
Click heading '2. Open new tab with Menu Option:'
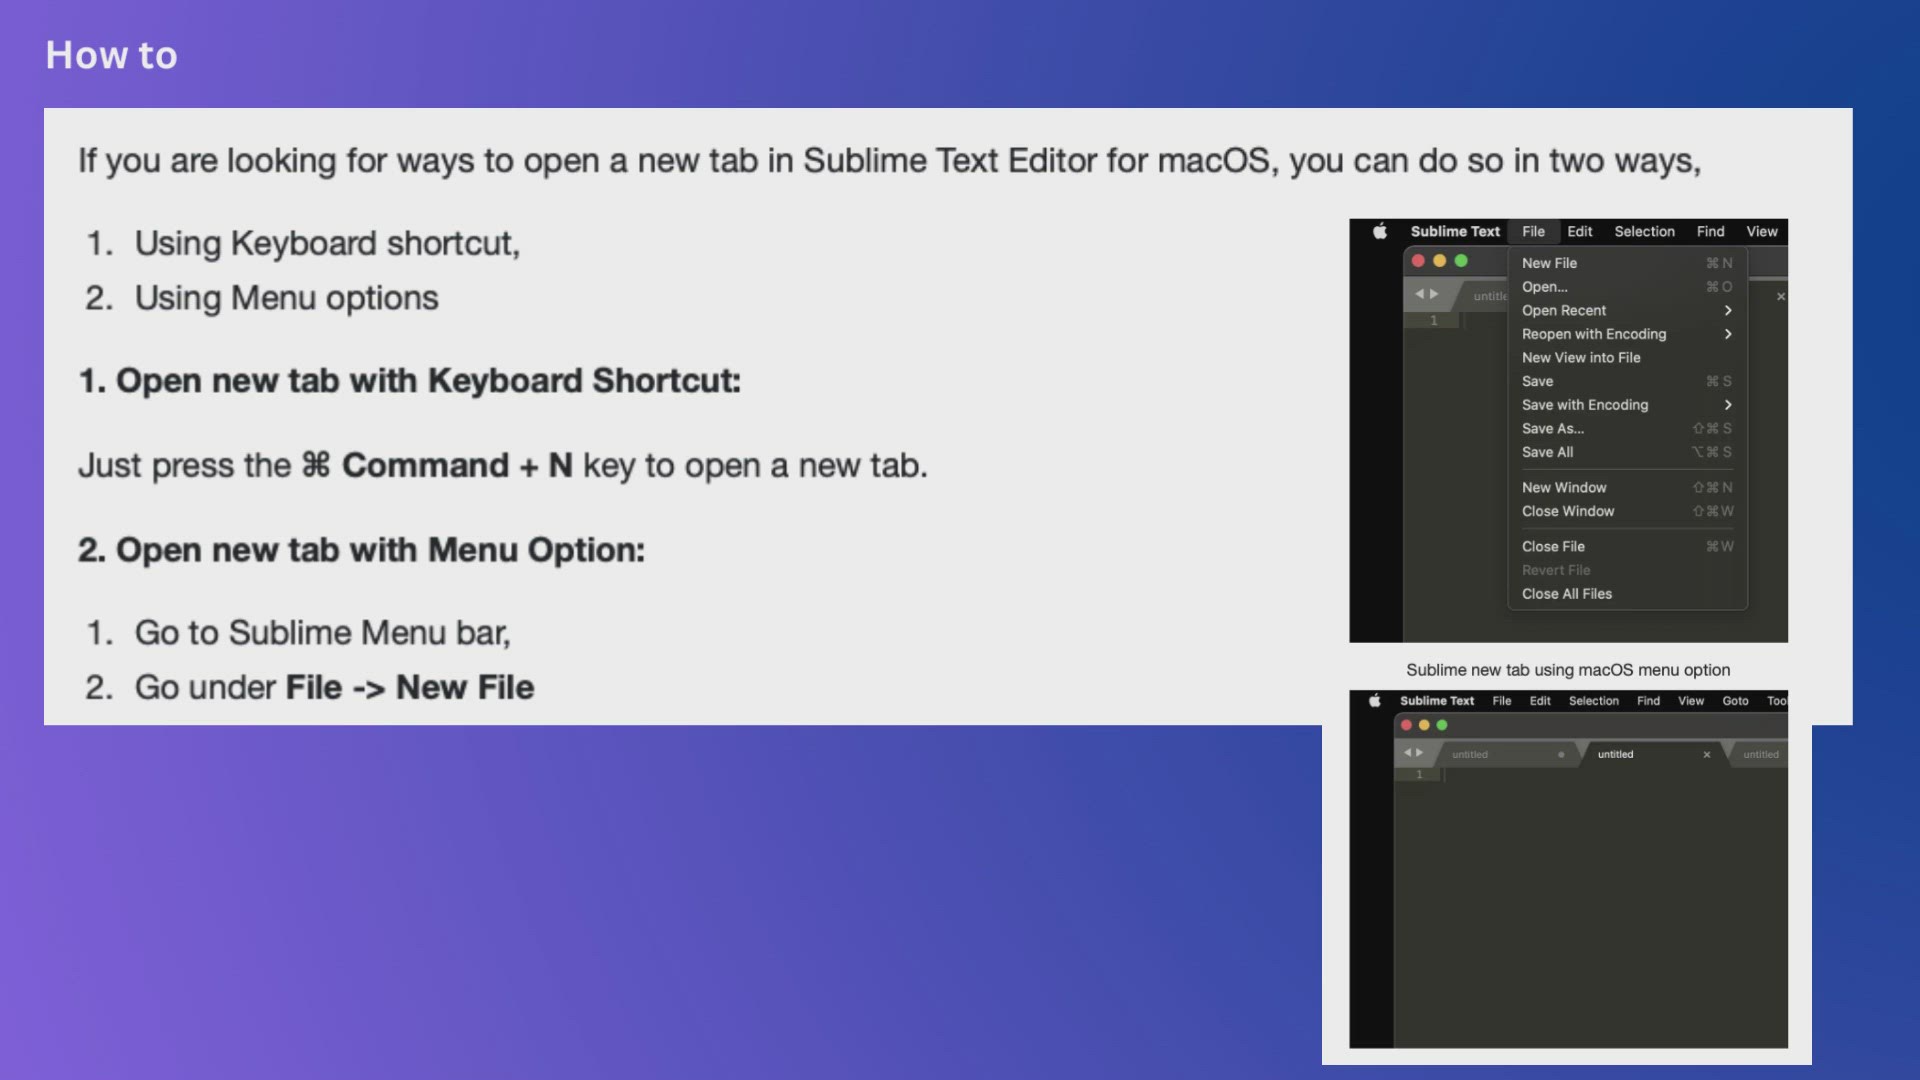click(x=361, y=550)
